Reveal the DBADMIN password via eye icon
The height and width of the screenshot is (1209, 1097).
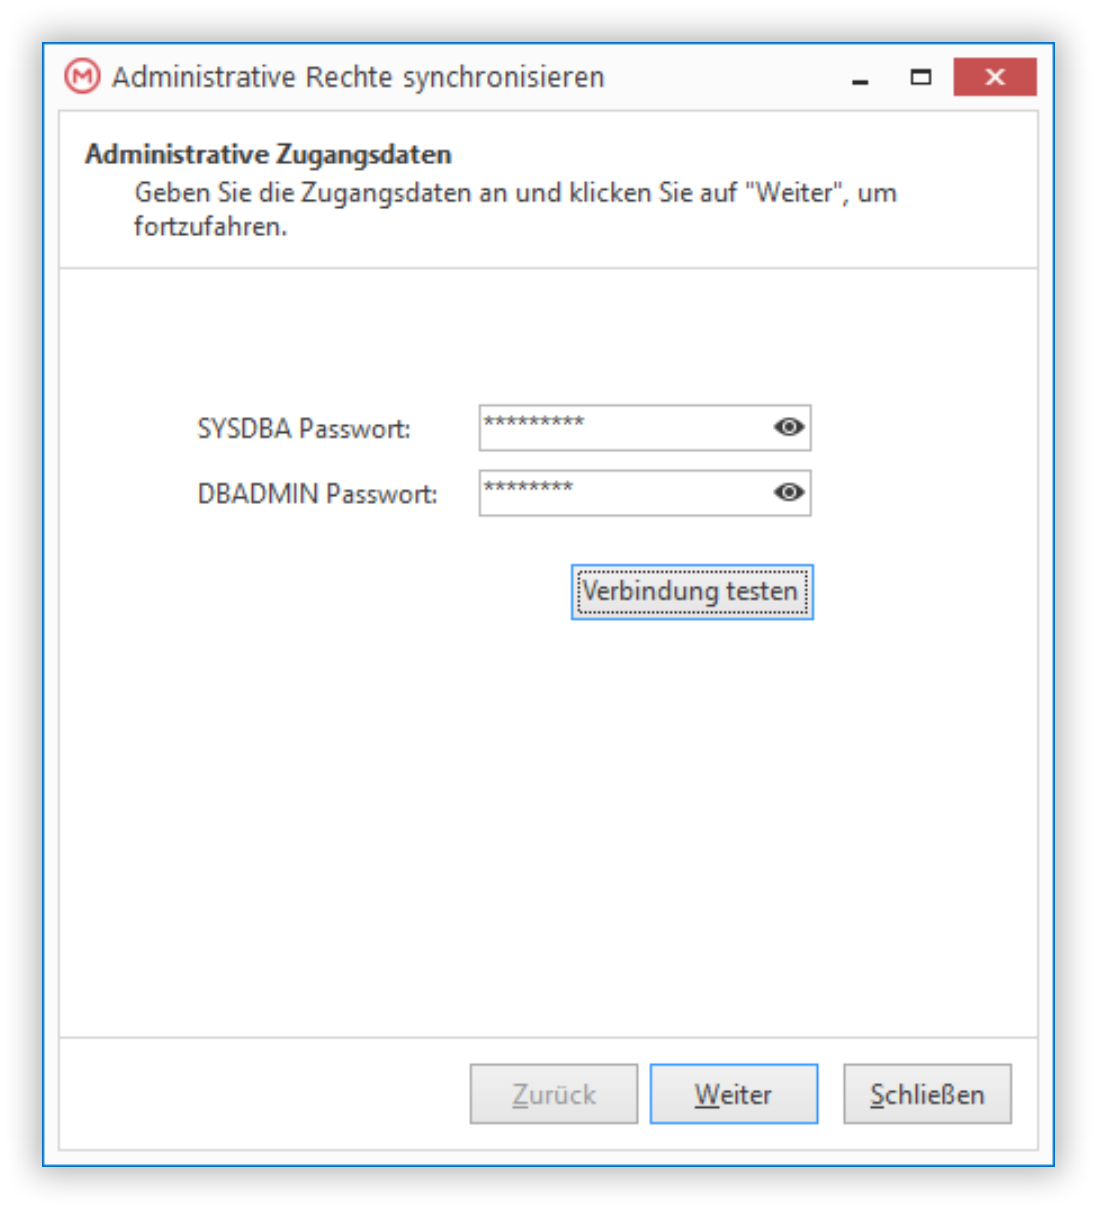click(789, 492)
